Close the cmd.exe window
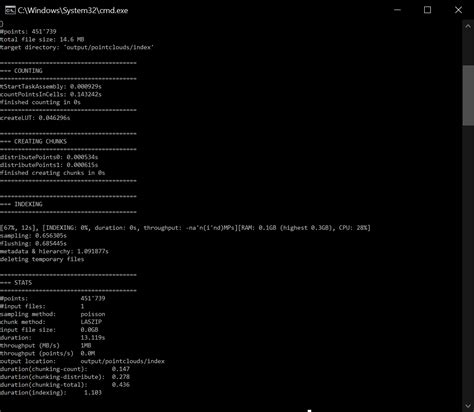The height and width of the screenshot is (412, 474). point(458,10)
